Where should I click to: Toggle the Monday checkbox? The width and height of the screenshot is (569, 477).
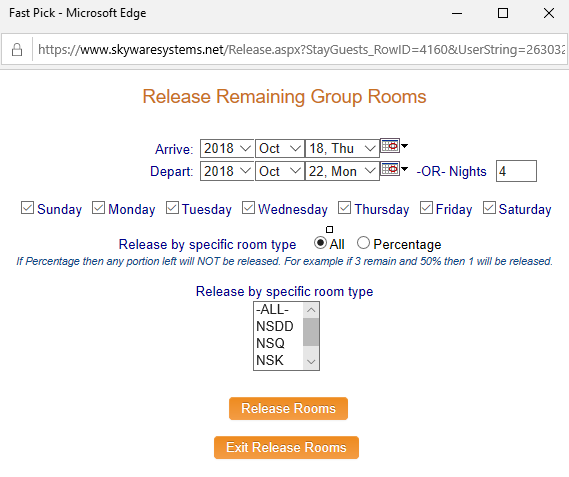[x=98, y=208]
